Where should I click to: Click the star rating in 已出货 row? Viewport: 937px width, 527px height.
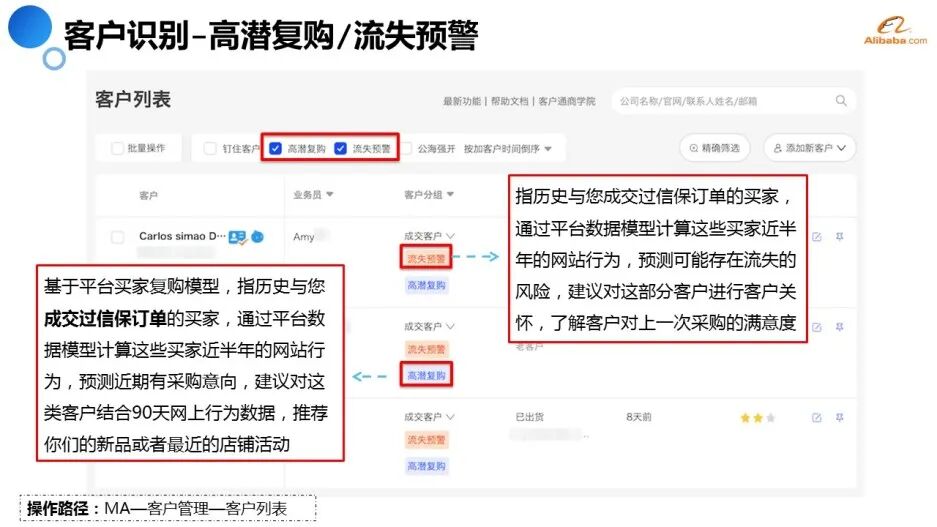tap(758, 418)
